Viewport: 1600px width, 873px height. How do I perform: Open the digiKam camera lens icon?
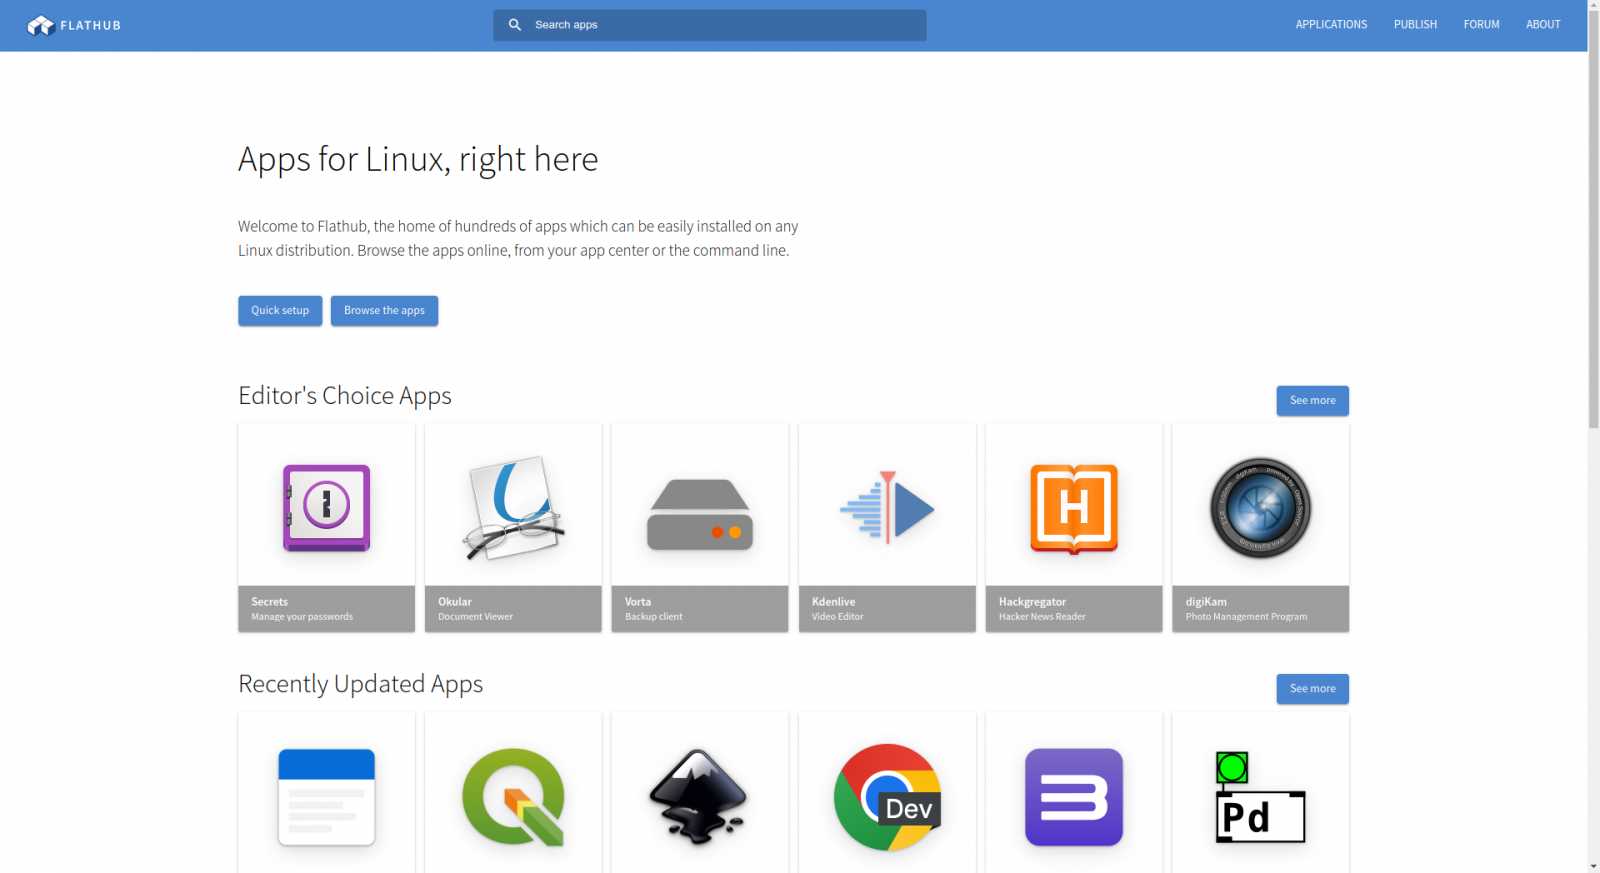1260,508
